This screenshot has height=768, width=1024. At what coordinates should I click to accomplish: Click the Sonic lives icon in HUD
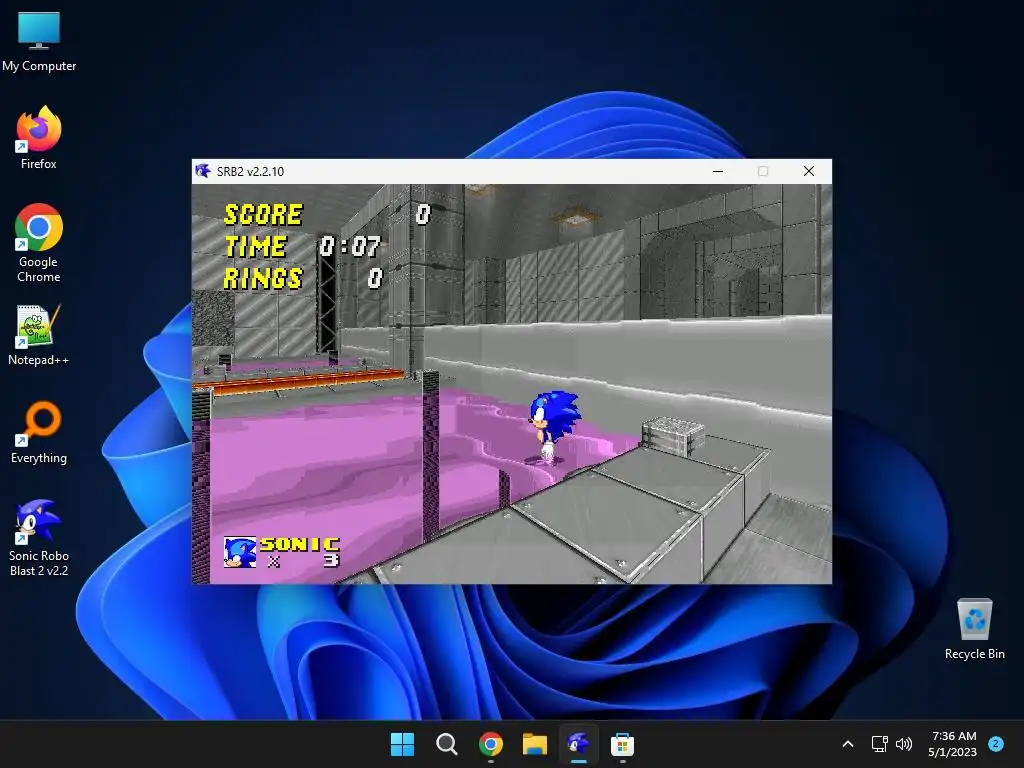coord(240,552)
